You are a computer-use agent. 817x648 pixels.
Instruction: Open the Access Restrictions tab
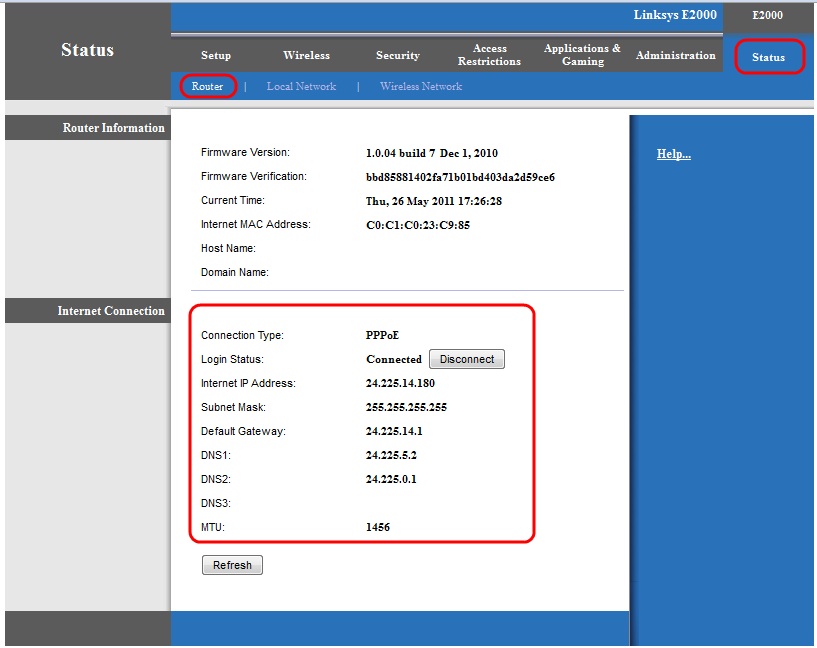(489, 55)
